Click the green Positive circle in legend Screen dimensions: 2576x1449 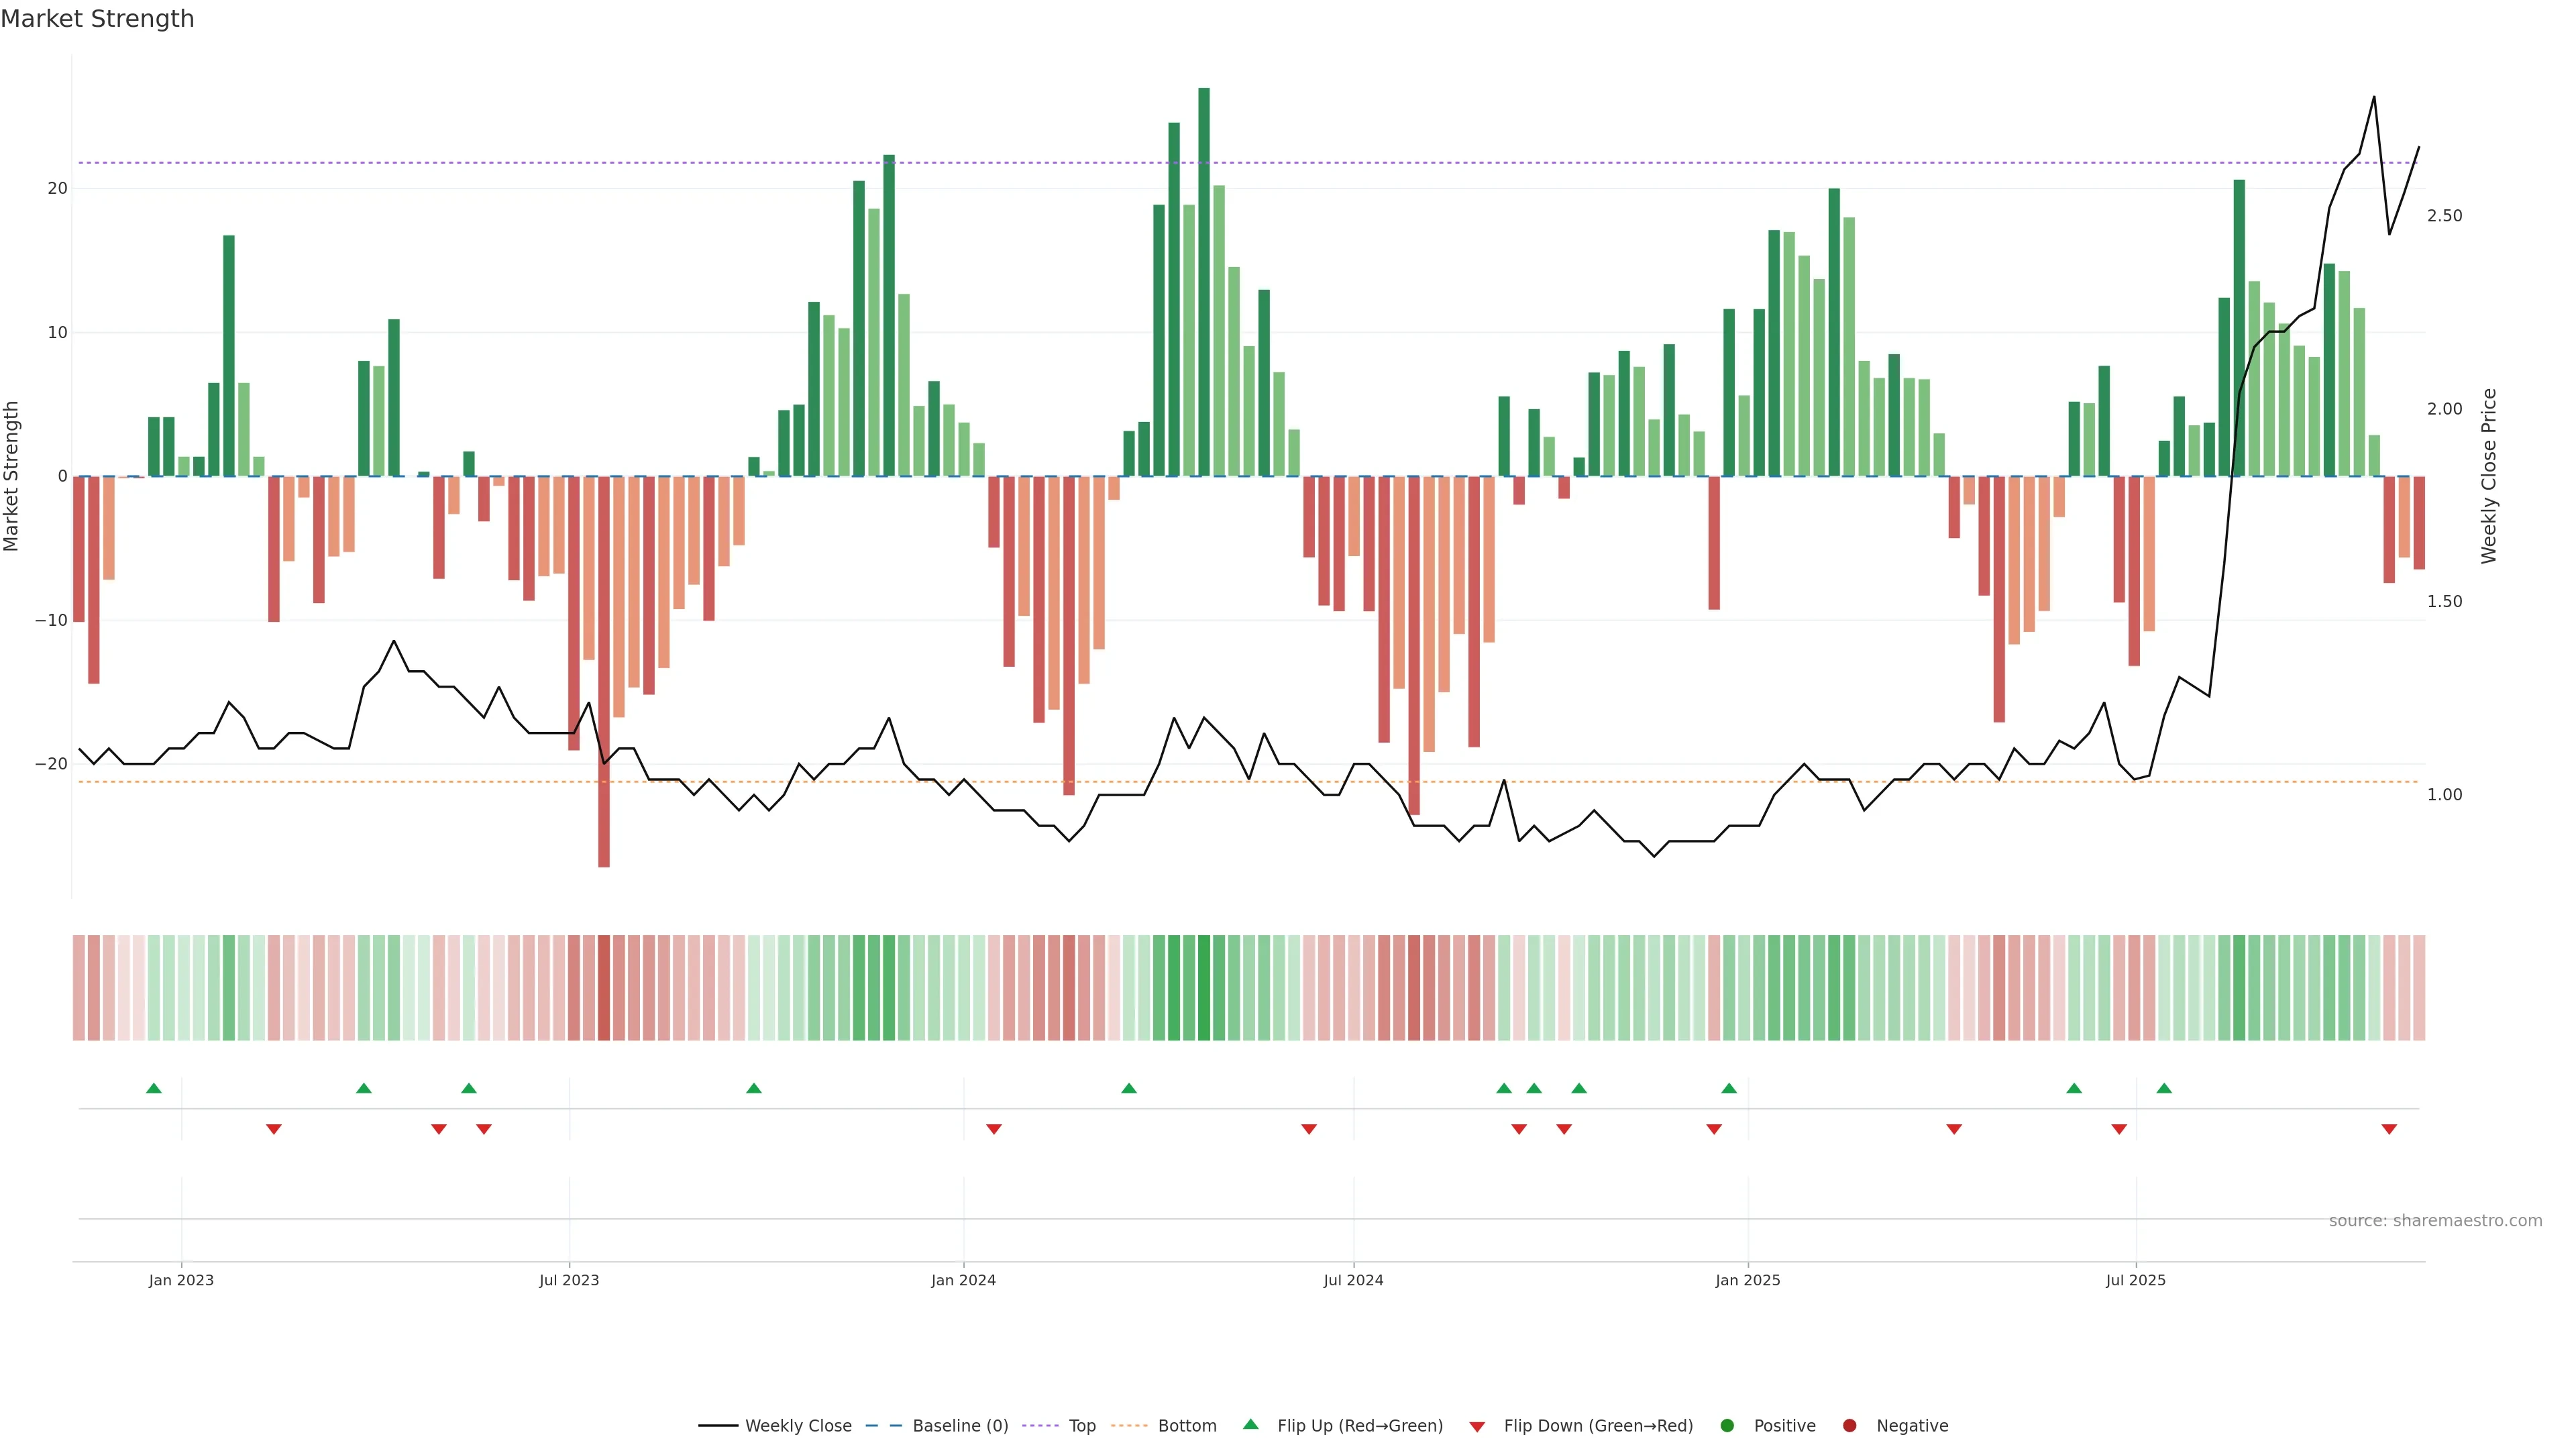click(1727, 1425)
